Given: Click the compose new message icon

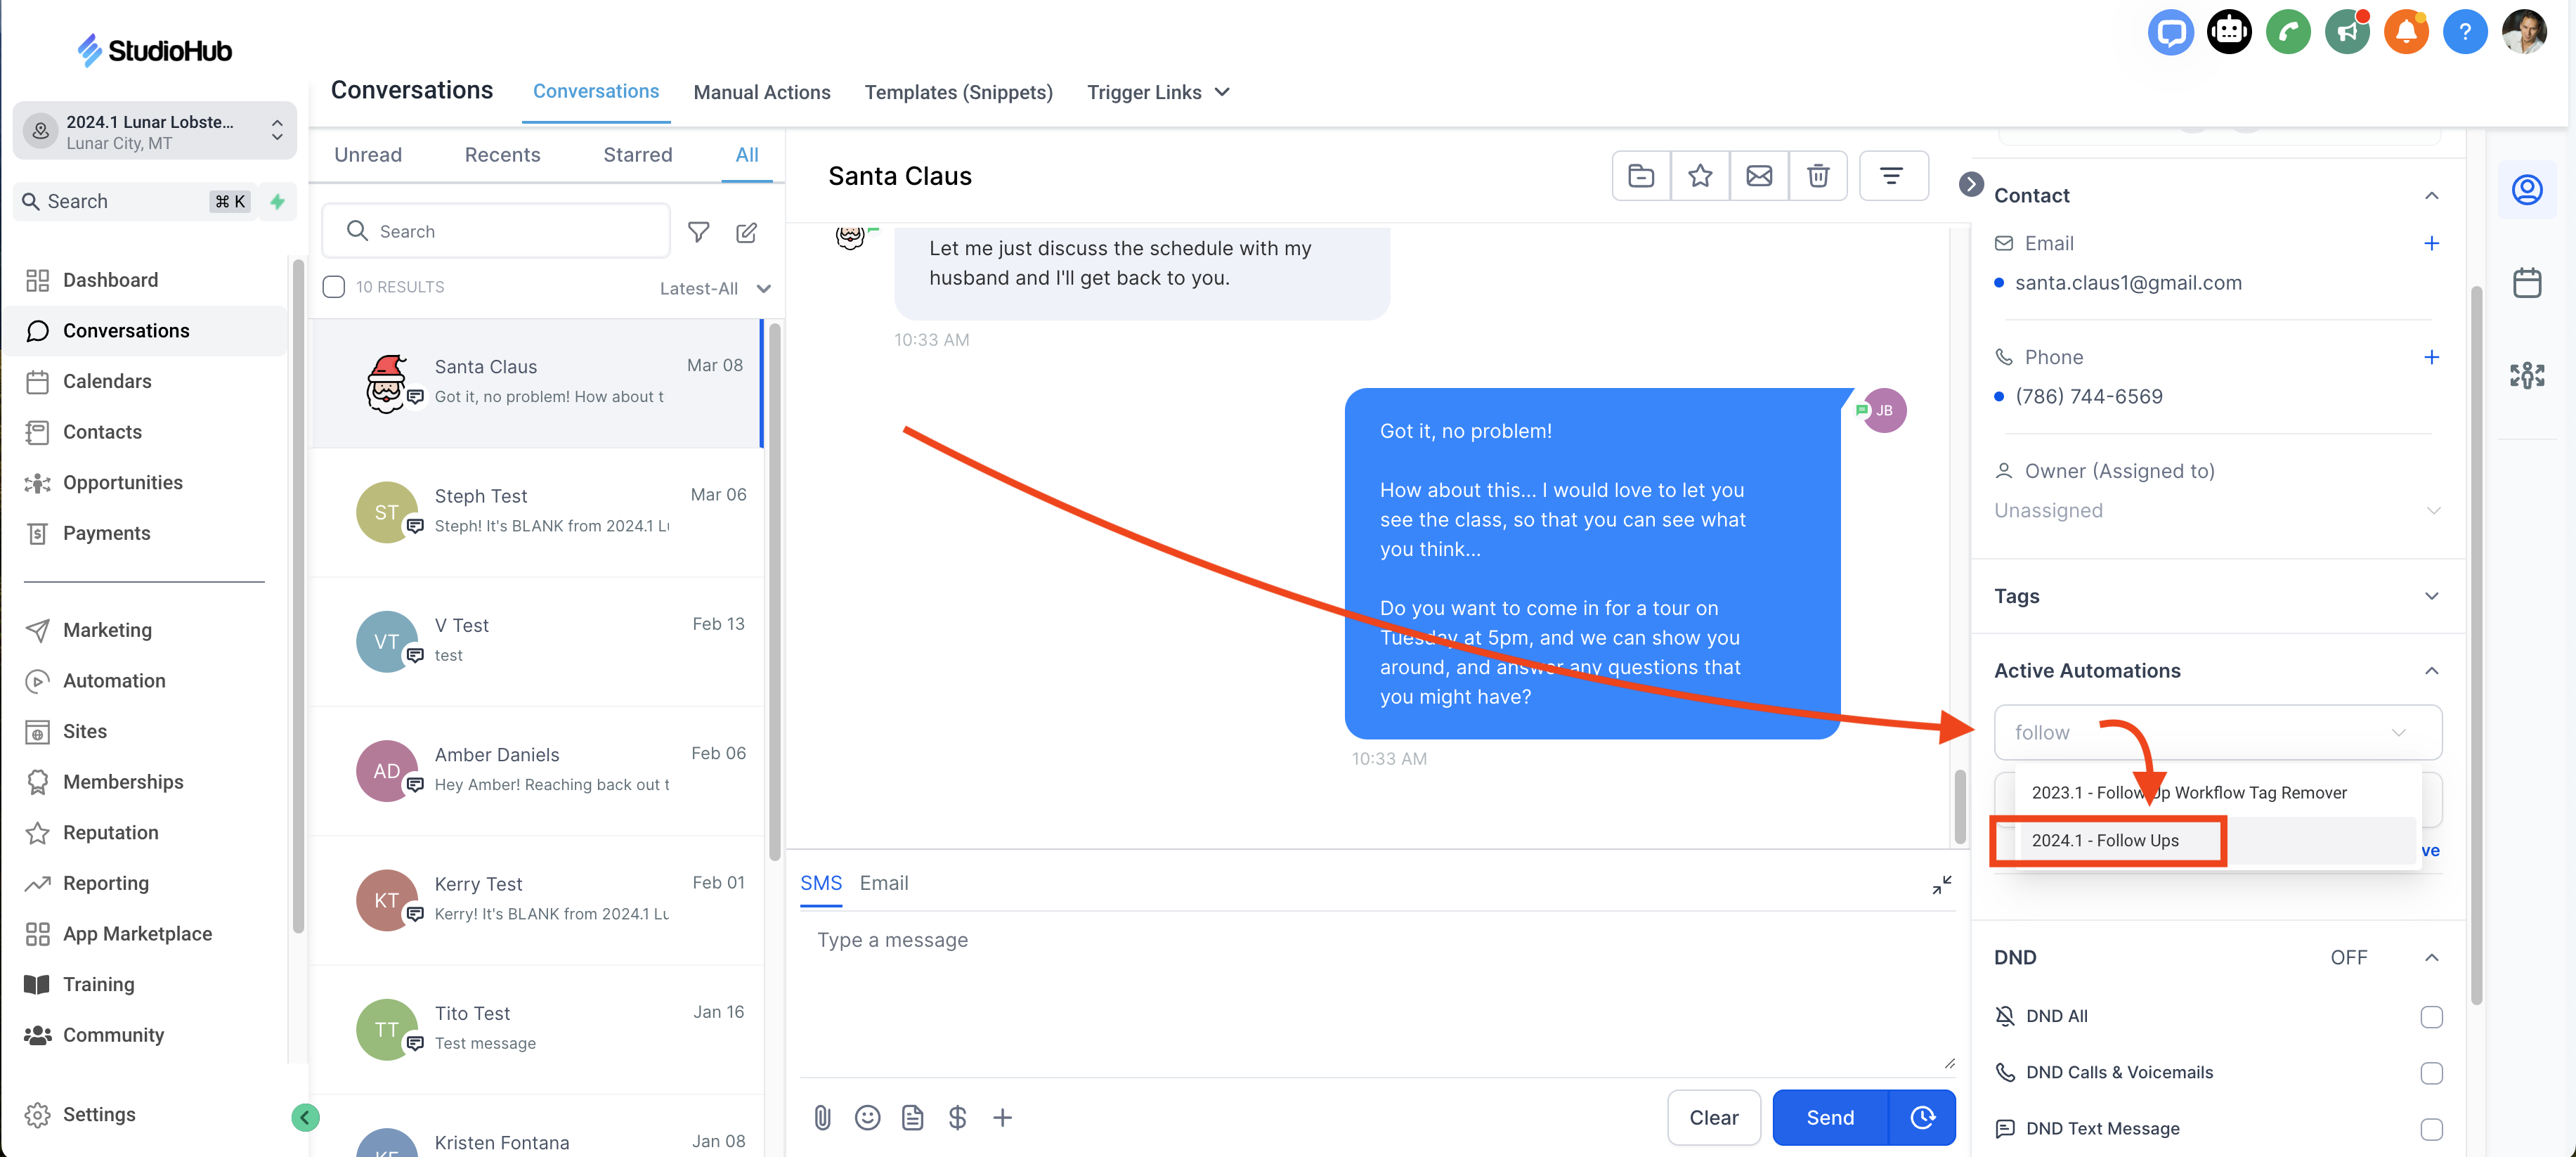Looking at the screenshot, I should pyautogui.click(x=746, y=232).
